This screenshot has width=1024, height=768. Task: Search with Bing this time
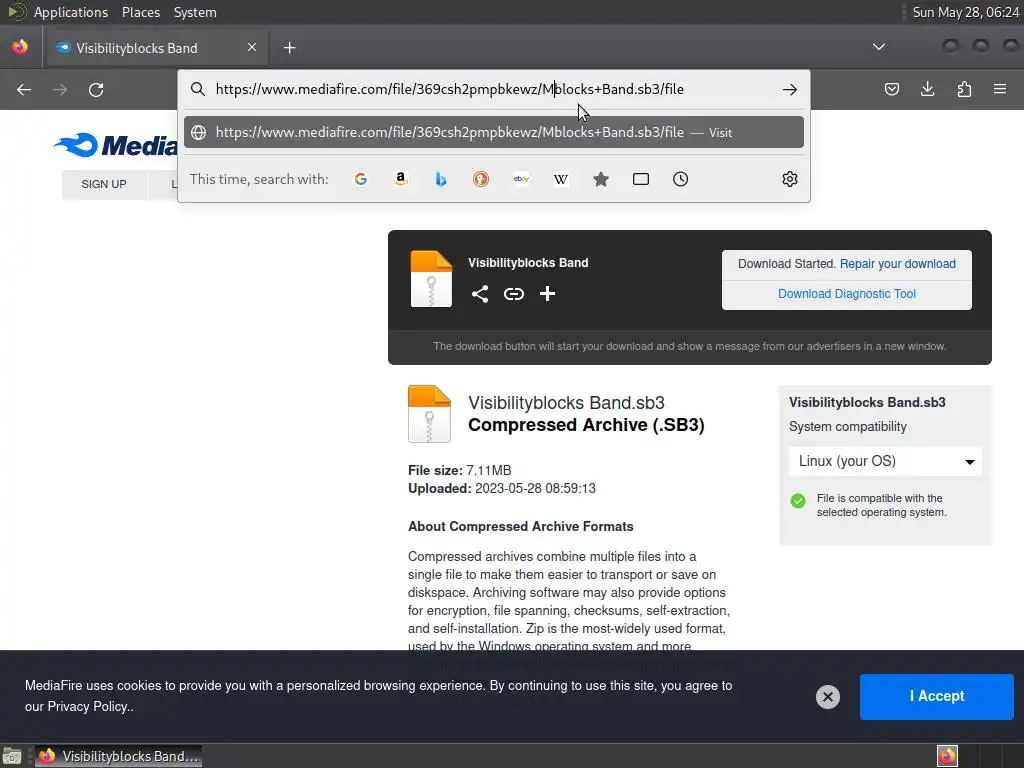coord(441,179)
